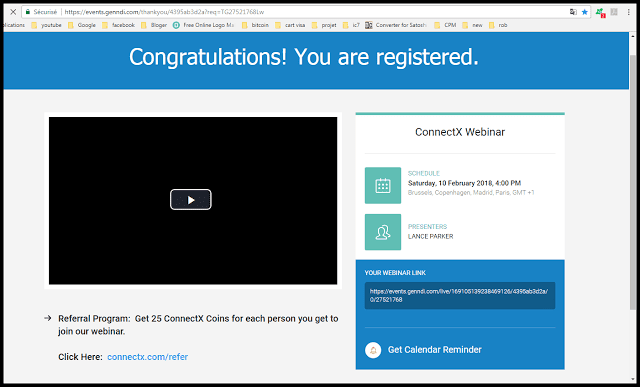Image resolution: width=640 pixels, height=387 pixels.
Task: Click the translate page icon
Action: (573, 12)
